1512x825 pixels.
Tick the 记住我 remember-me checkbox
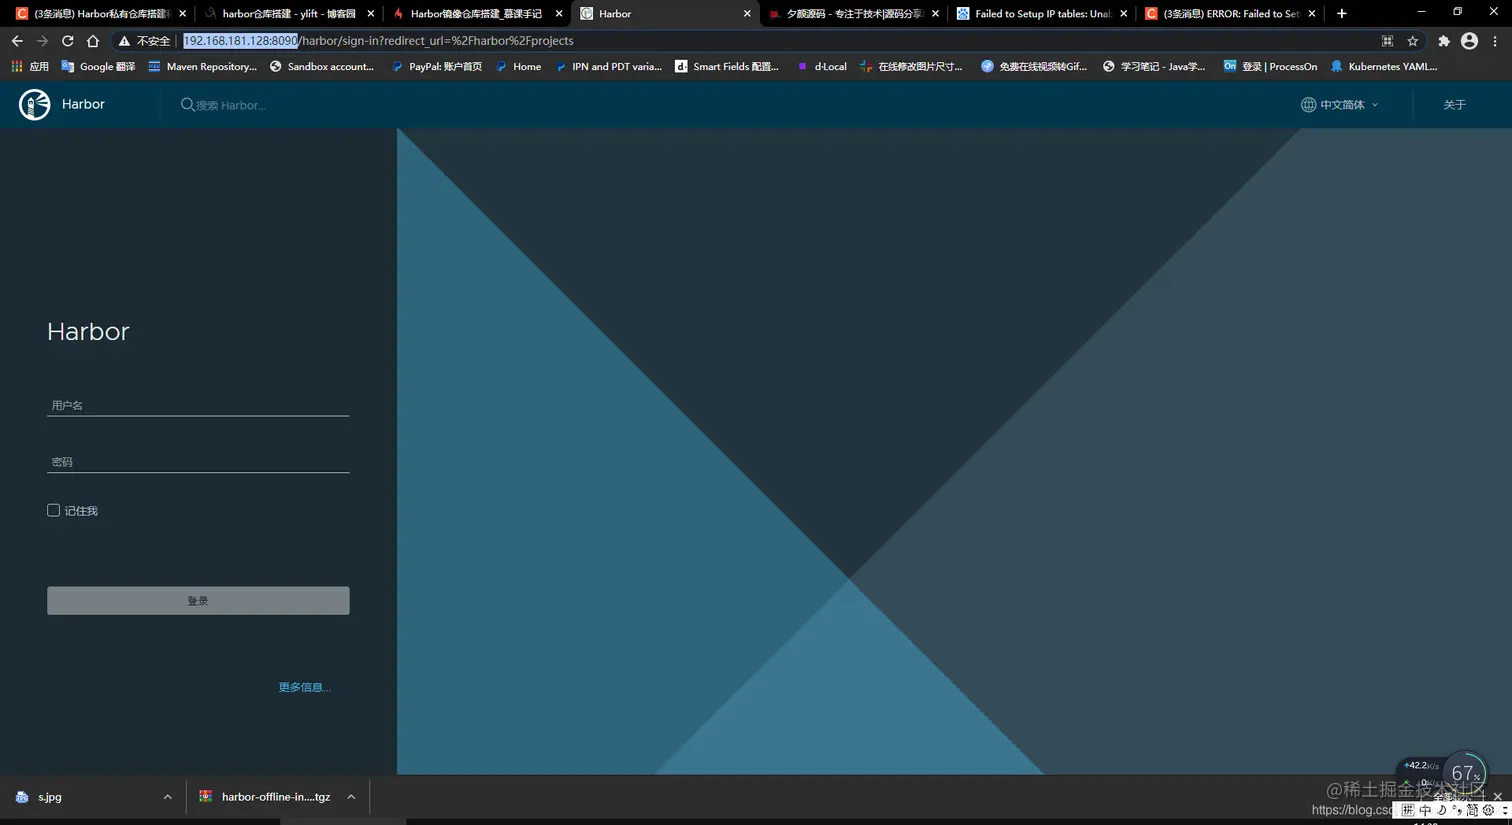(54, 510)
